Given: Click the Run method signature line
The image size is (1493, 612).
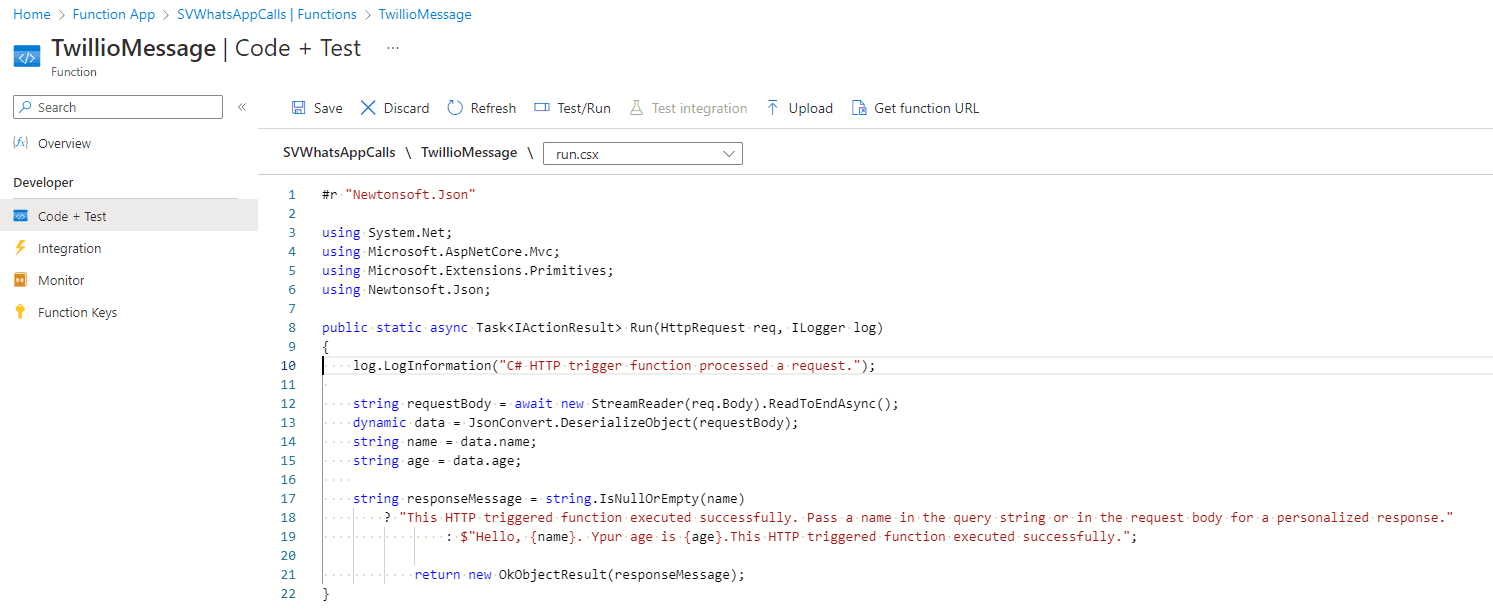Looking at the screenshot, I should point(602,327).
